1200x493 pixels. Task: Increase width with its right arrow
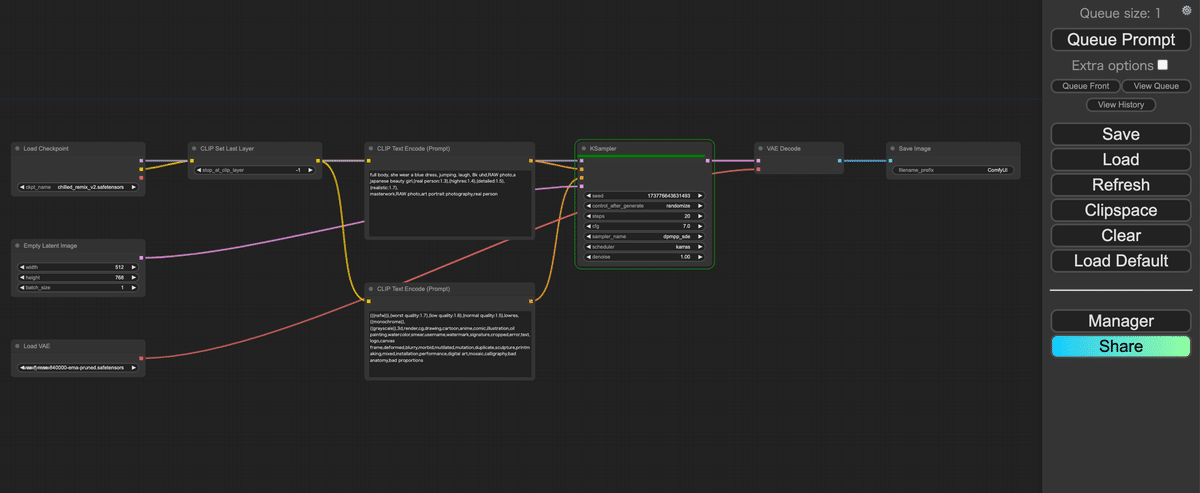coord(134,267)
